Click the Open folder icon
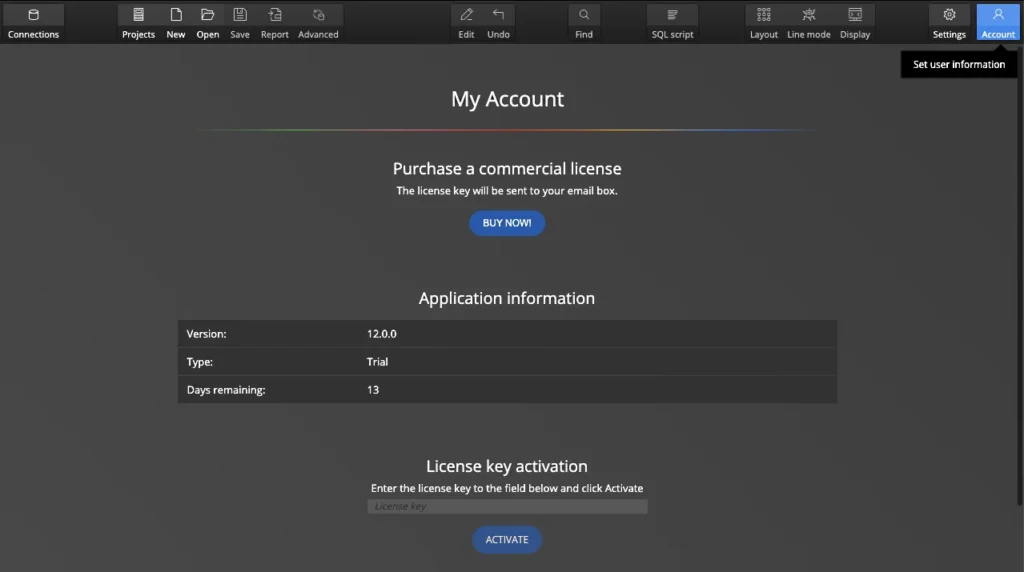Viewport: 1024px width, 572px height. [208, 21]
